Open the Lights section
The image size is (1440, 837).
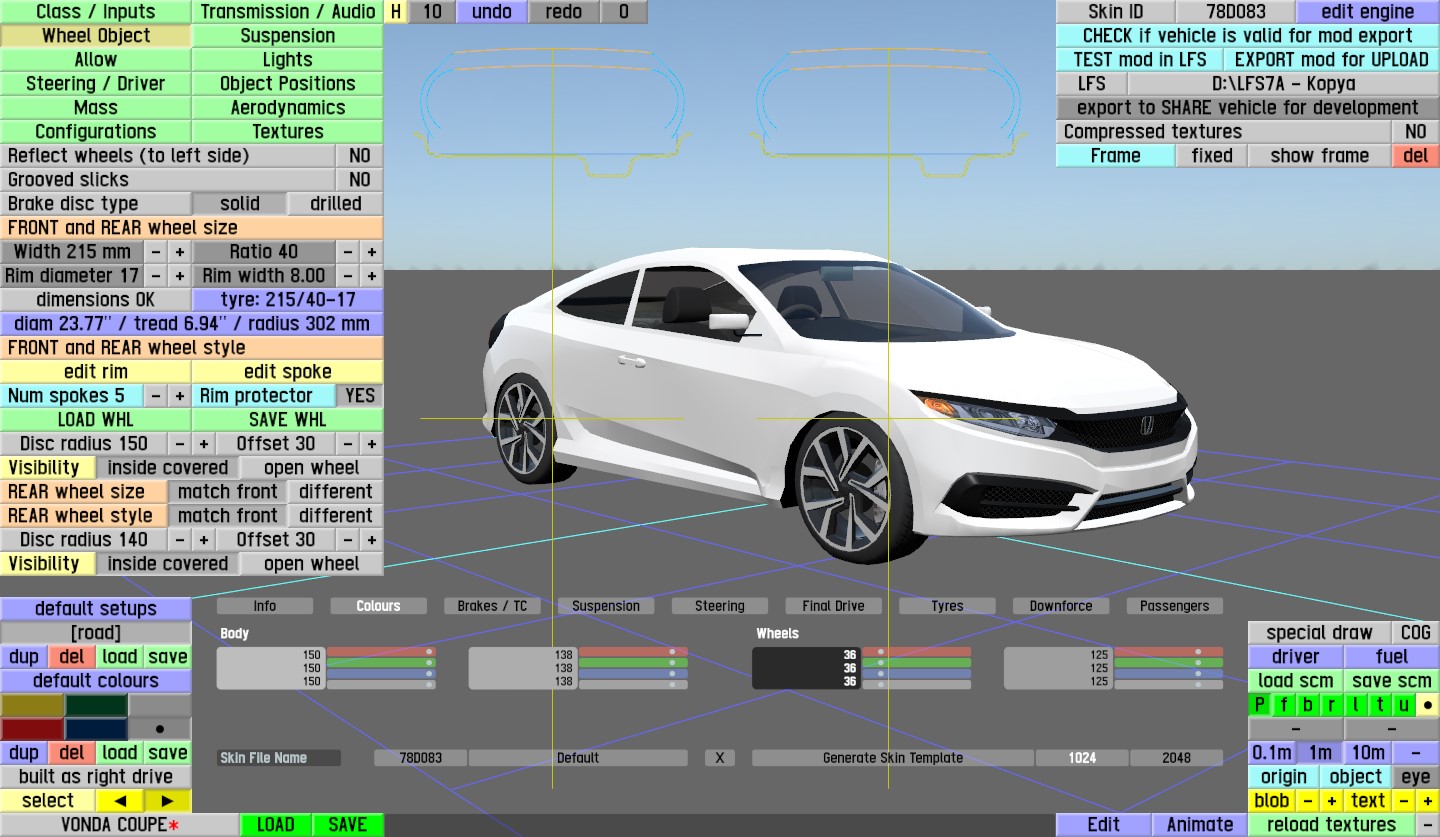click(x=288, y=60)
